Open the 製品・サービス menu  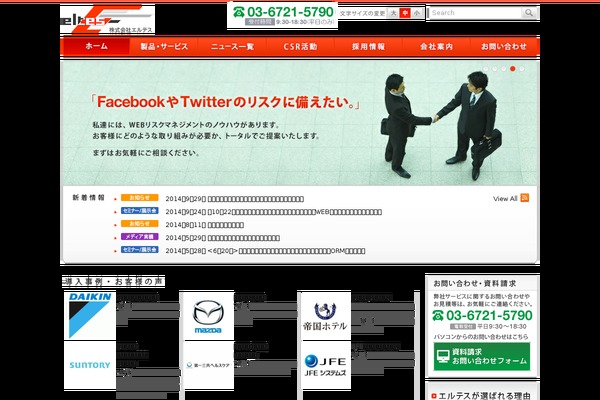coord(164,46)
